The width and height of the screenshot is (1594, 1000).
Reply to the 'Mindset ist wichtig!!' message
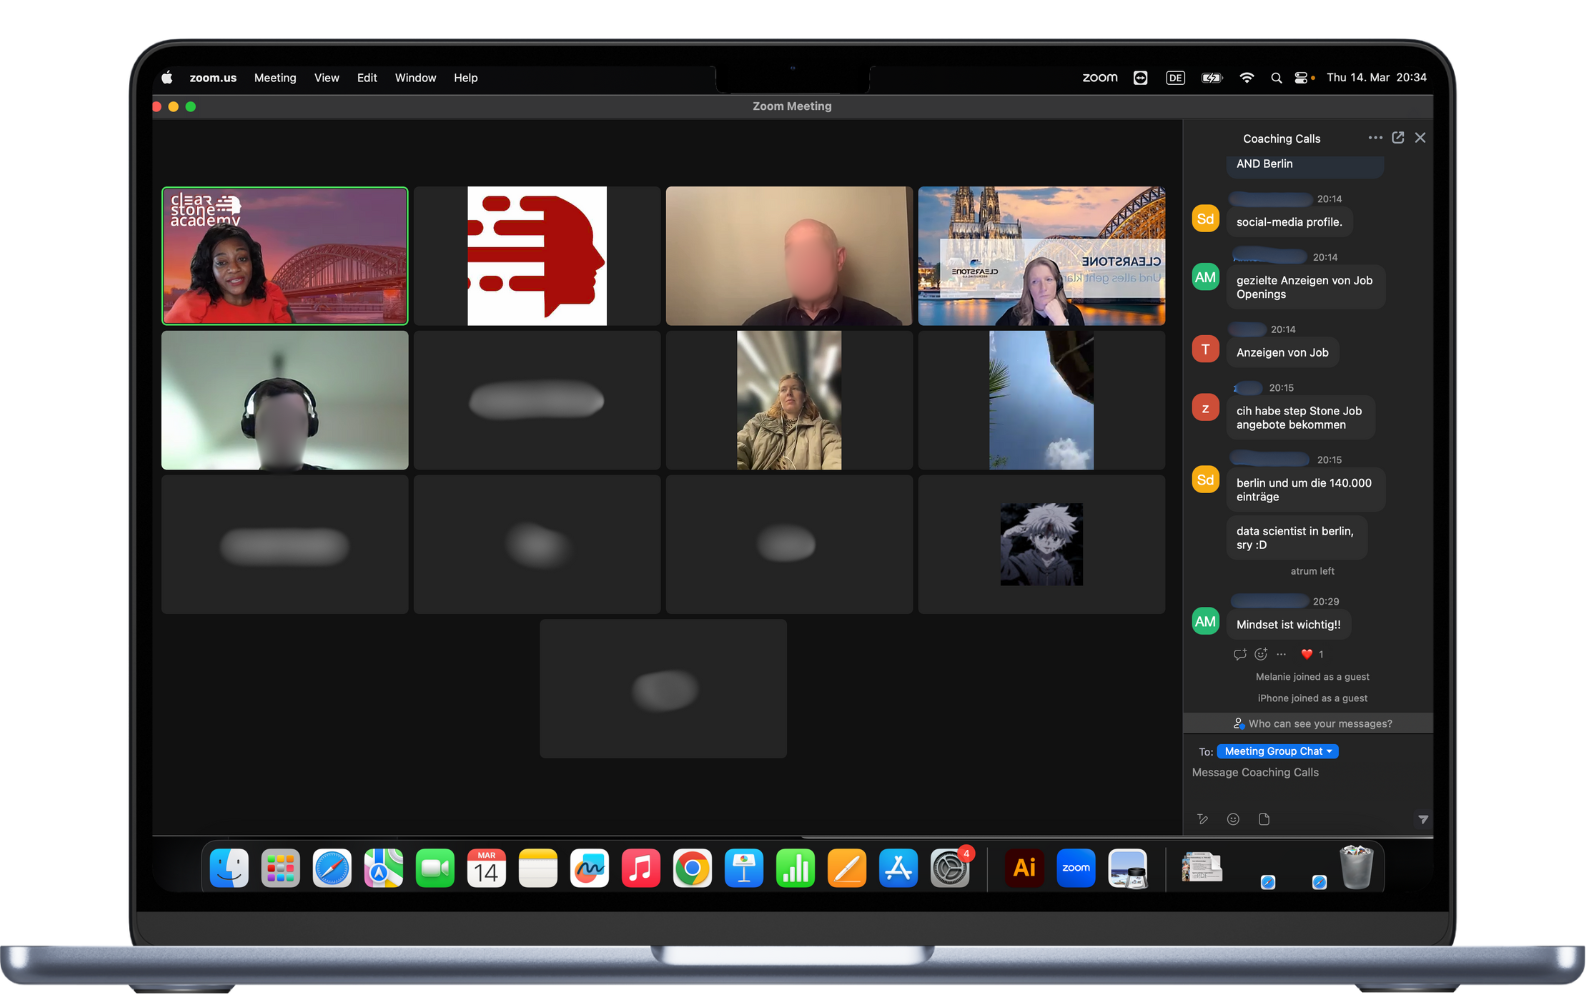click(x=1240, y=654)
